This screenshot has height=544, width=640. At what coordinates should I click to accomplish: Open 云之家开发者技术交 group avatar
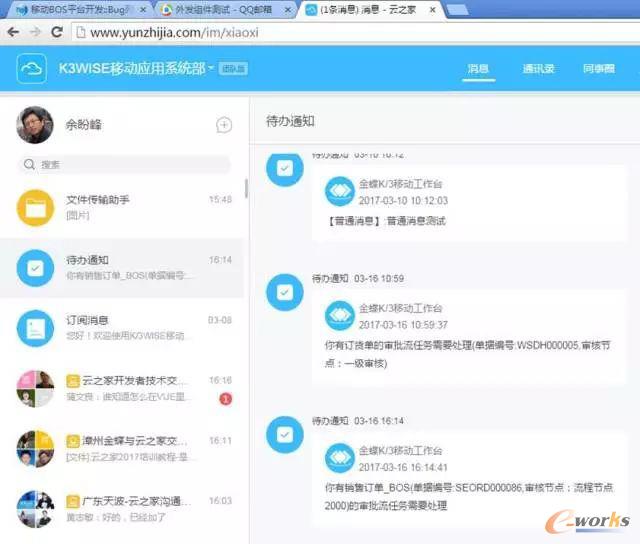36,389
